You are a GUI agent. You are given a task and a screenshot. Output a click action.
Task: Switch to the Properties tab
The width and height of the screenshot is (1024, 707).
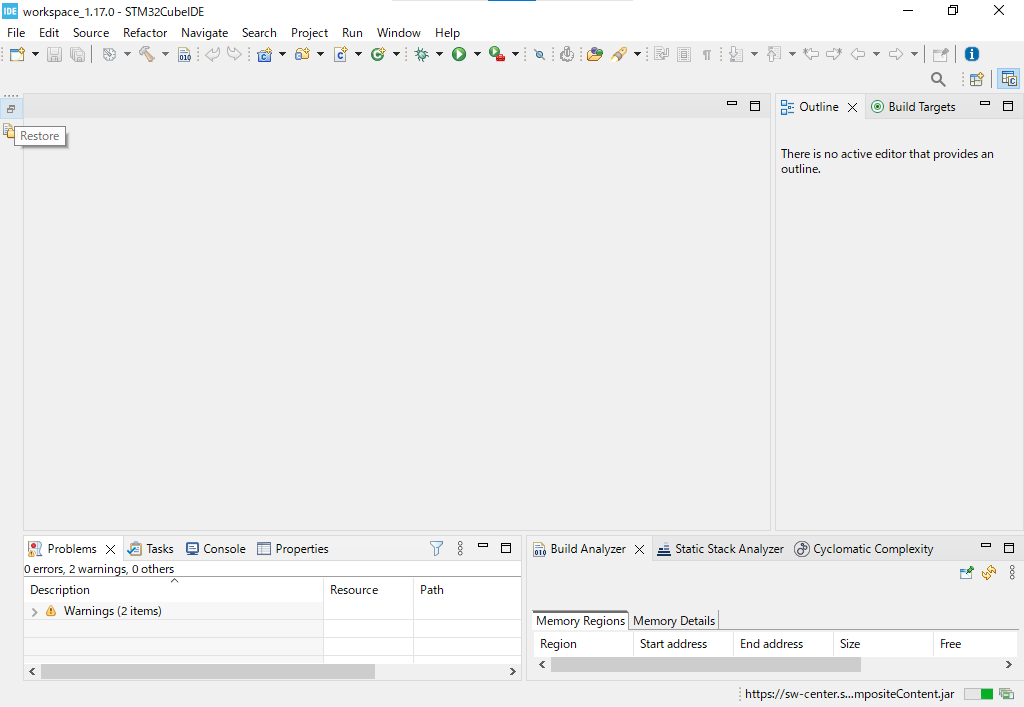click(293, 549)
